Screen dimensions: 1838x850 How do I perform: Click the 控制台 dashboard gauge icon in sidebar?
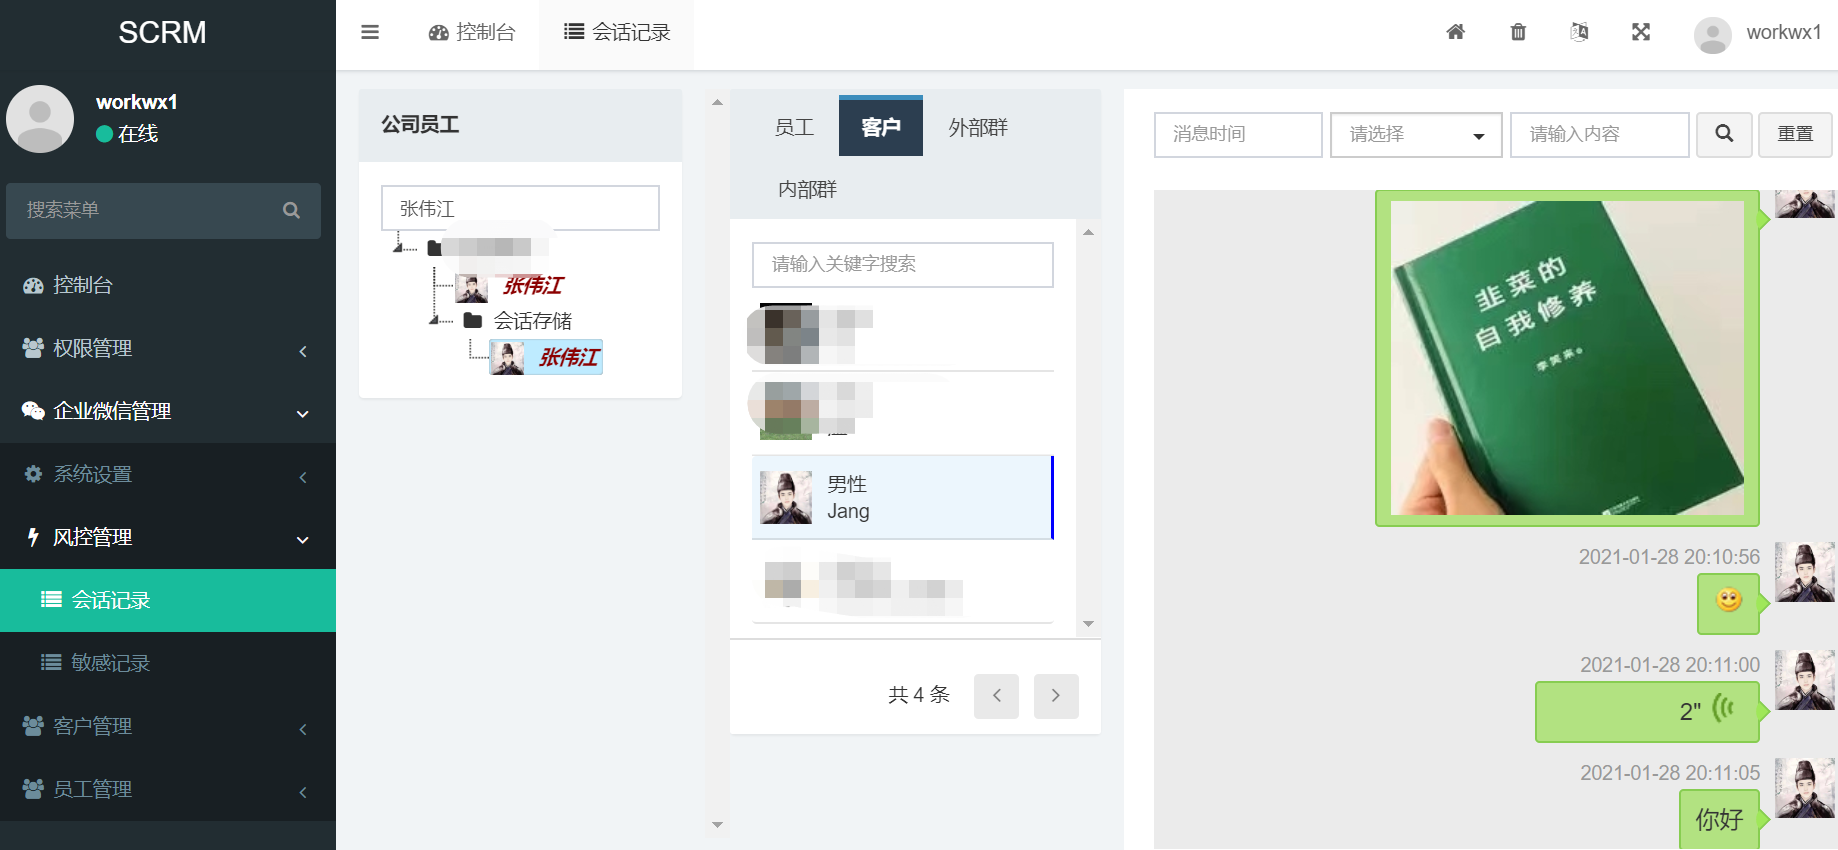pos(33,285)
